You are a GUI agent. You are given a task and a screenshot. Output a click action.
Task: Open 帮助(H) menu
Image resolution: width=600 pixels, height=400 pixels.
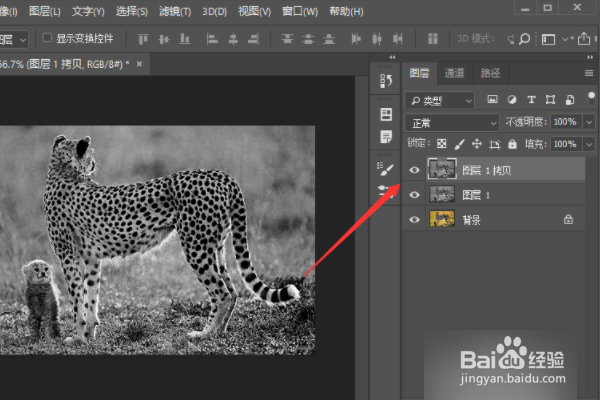(x=346, y=11)
